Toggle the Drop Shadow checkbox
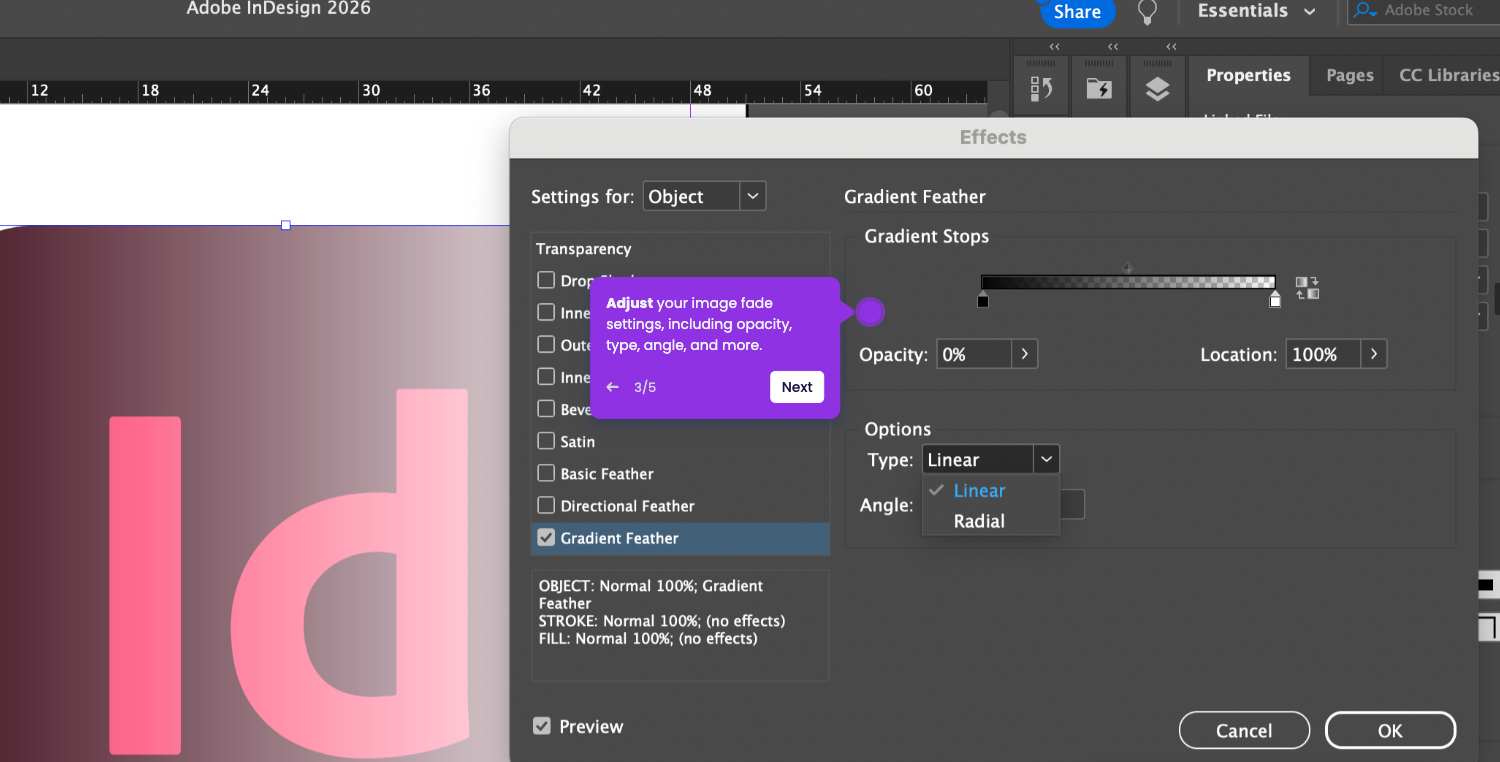This screenshot has height=762, width=1500. pyautogui.click(x=546, y=280)
